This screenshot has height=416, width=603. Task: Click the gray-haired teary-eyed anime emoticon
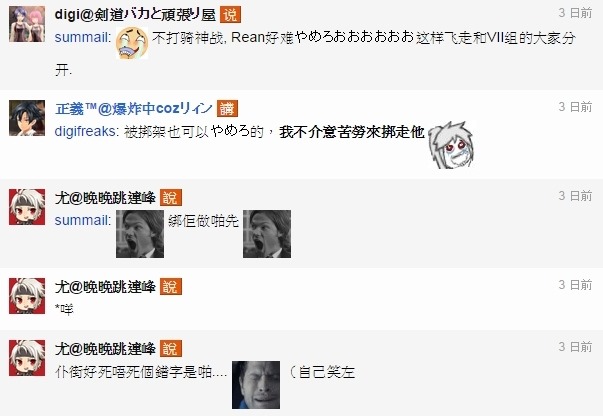coord(451,145)
